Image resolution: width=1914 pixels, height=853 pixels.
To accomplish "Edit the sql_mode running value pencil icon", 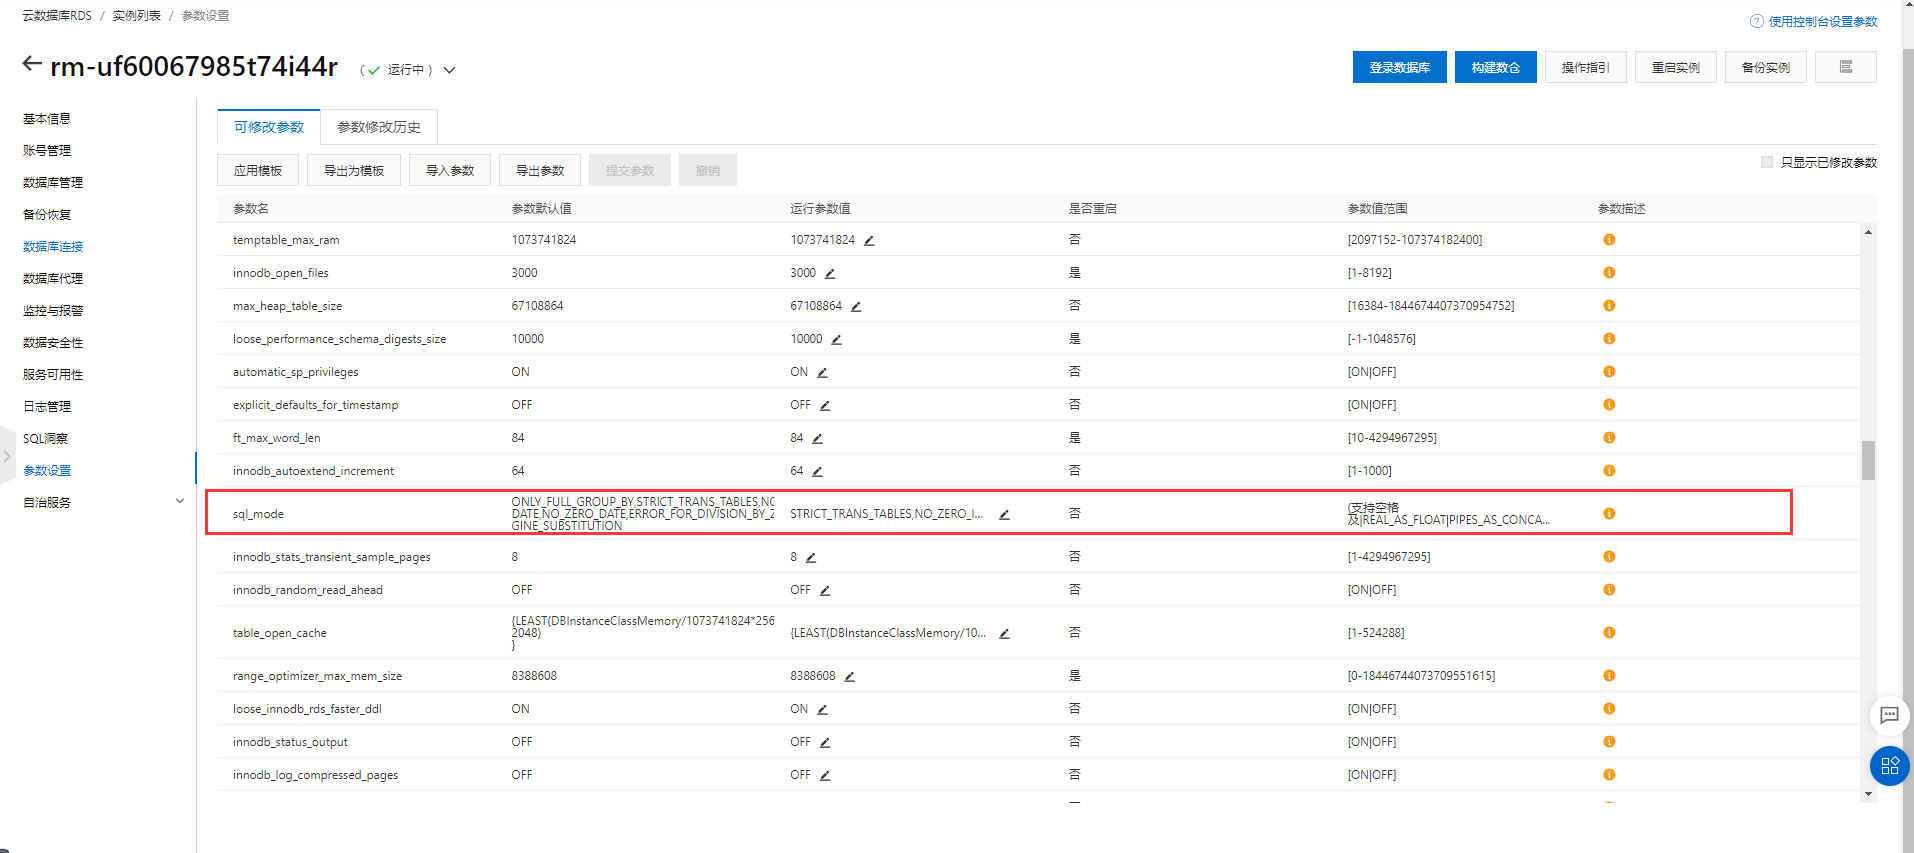I will [1004, 515].
